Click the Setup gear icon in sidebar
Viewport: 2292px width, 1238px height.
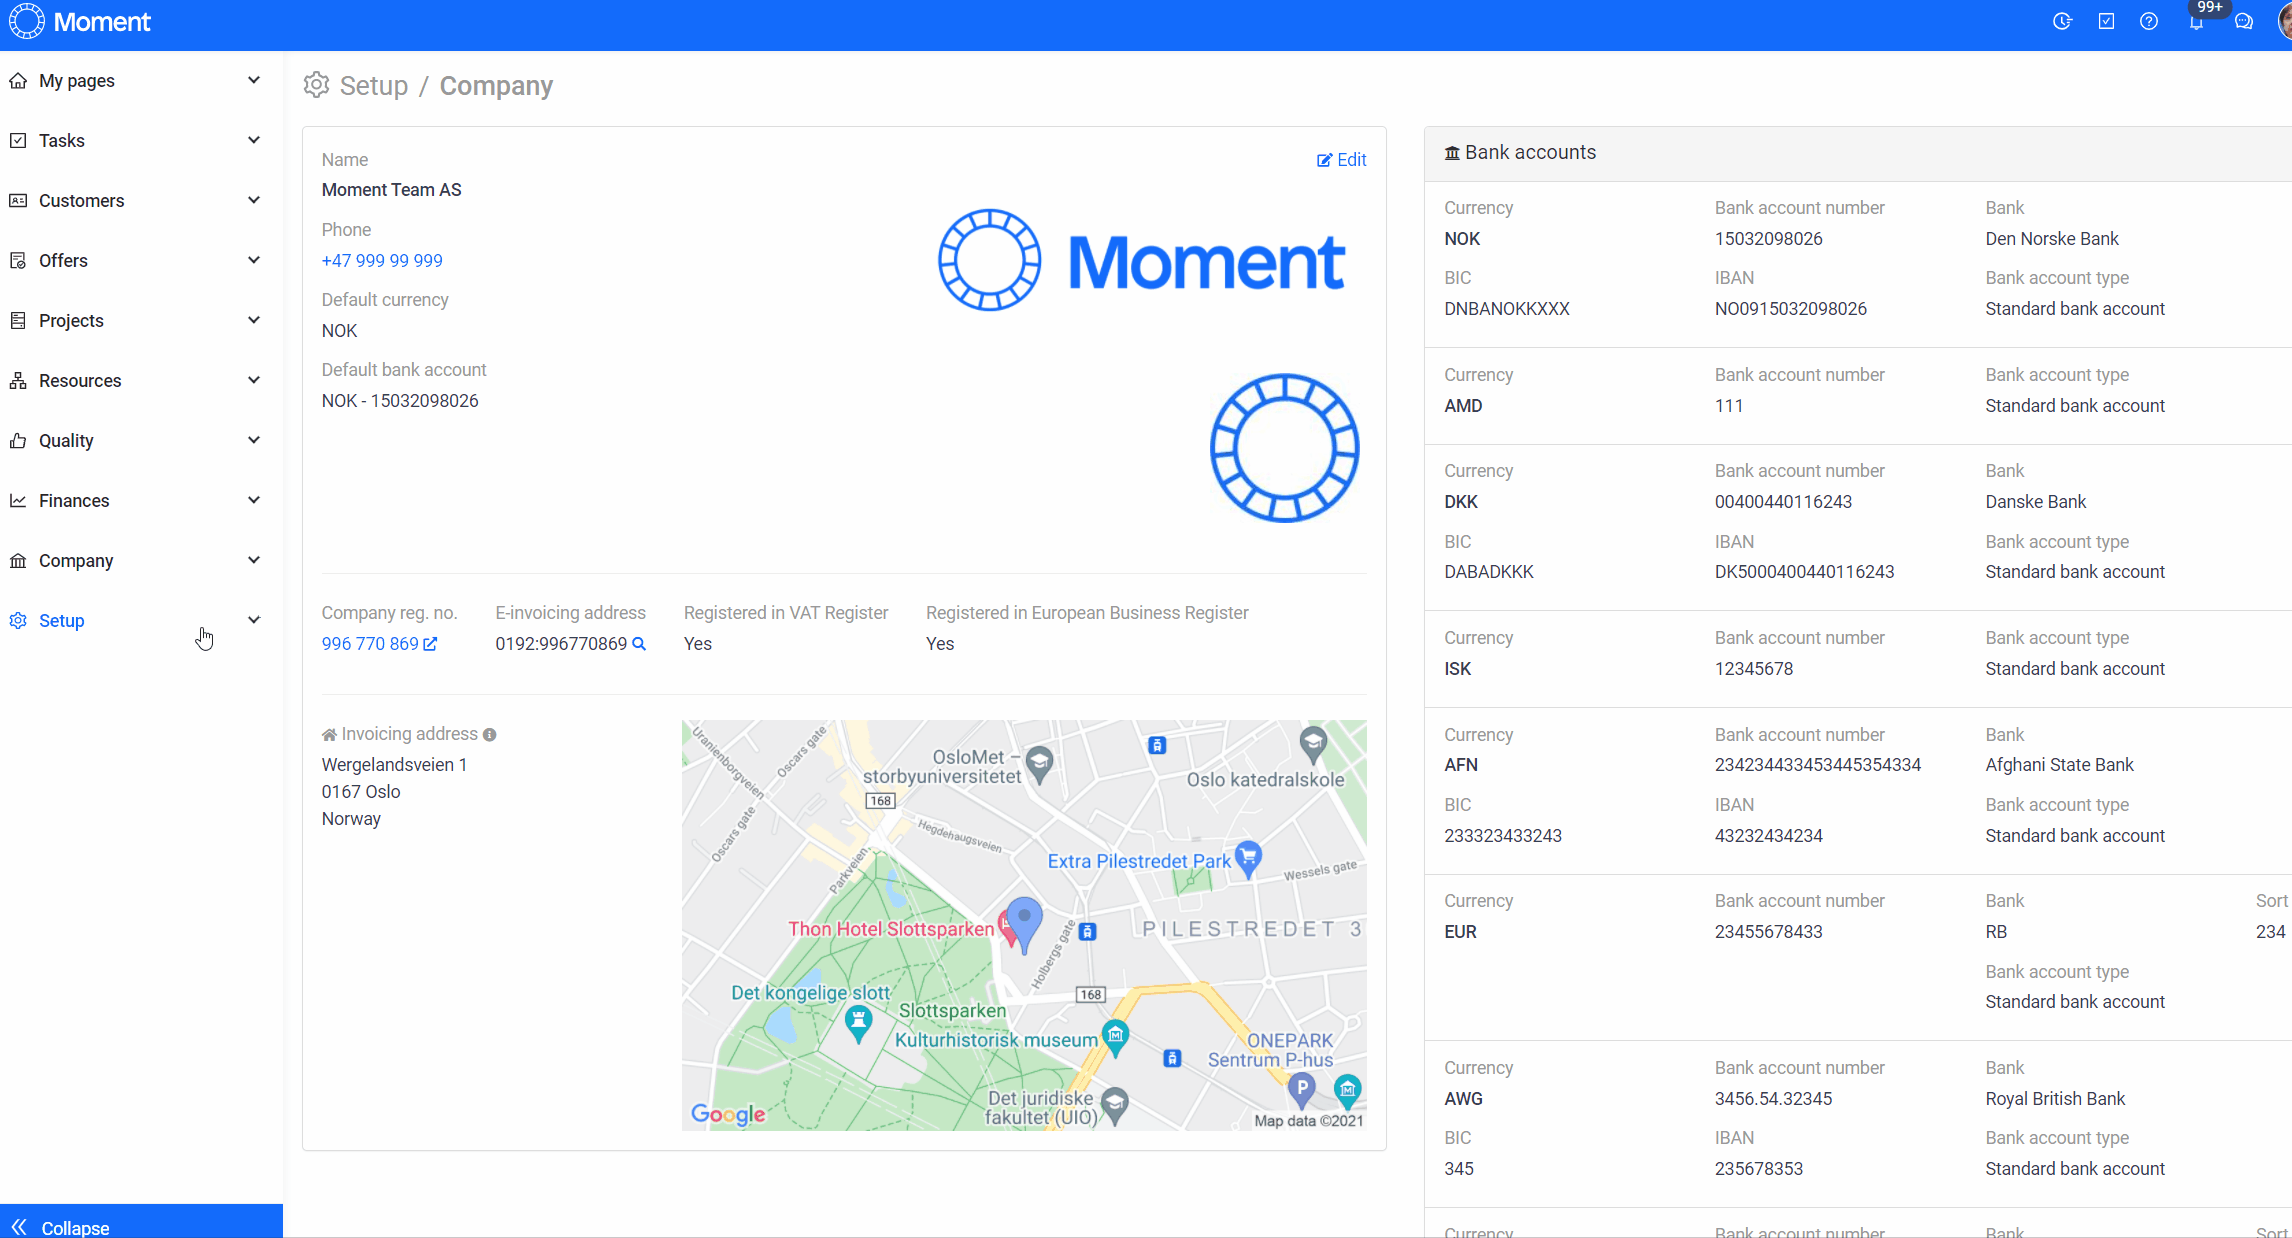[x=18, y=621]
